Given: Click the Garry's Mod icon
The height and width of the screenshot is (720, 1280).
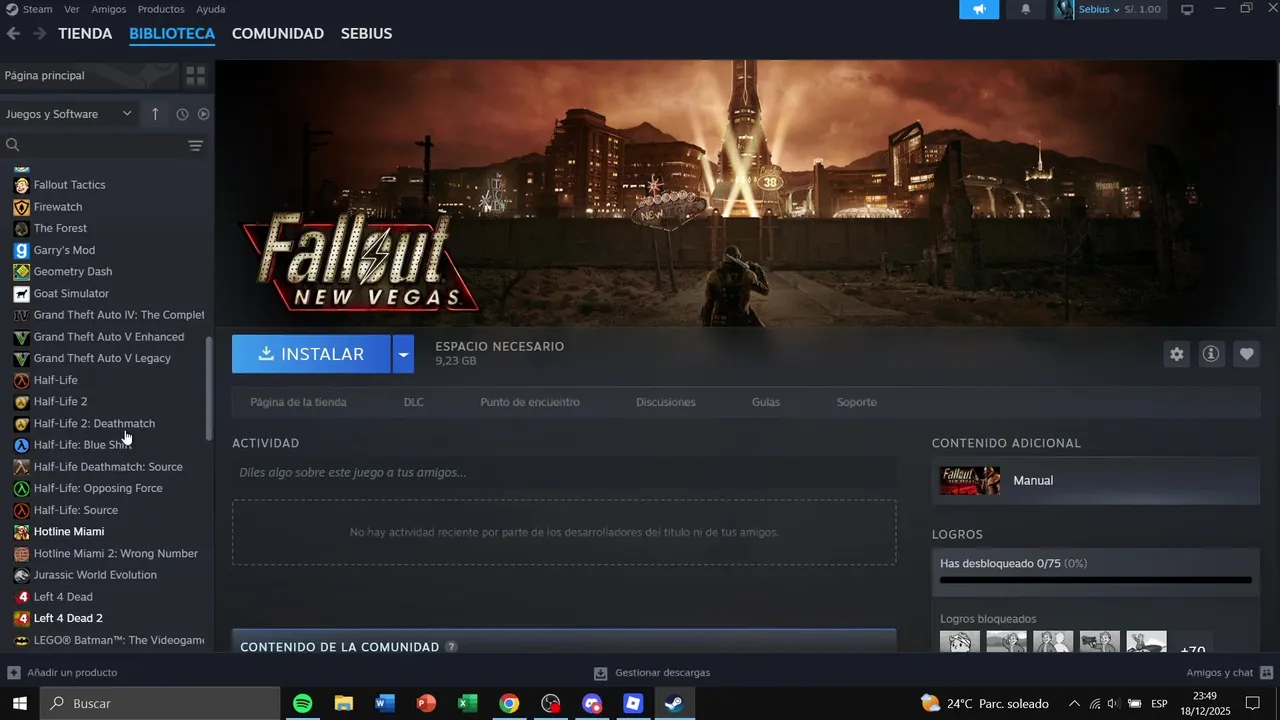Looking at the screenshot, I should tap(21, 250).
